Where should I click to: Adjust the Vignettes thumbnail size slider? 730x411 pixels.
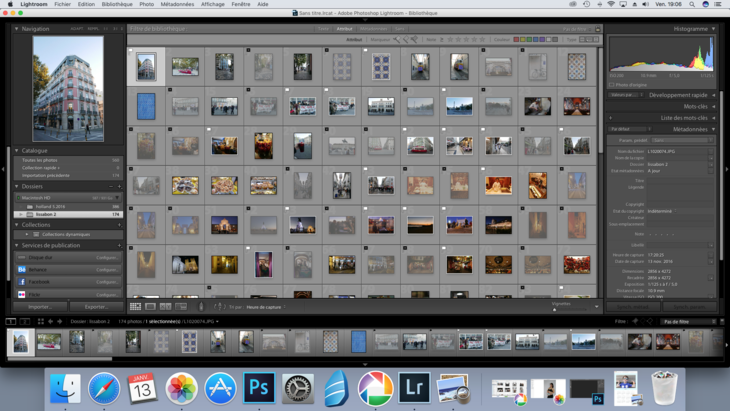tap(554, 310)
